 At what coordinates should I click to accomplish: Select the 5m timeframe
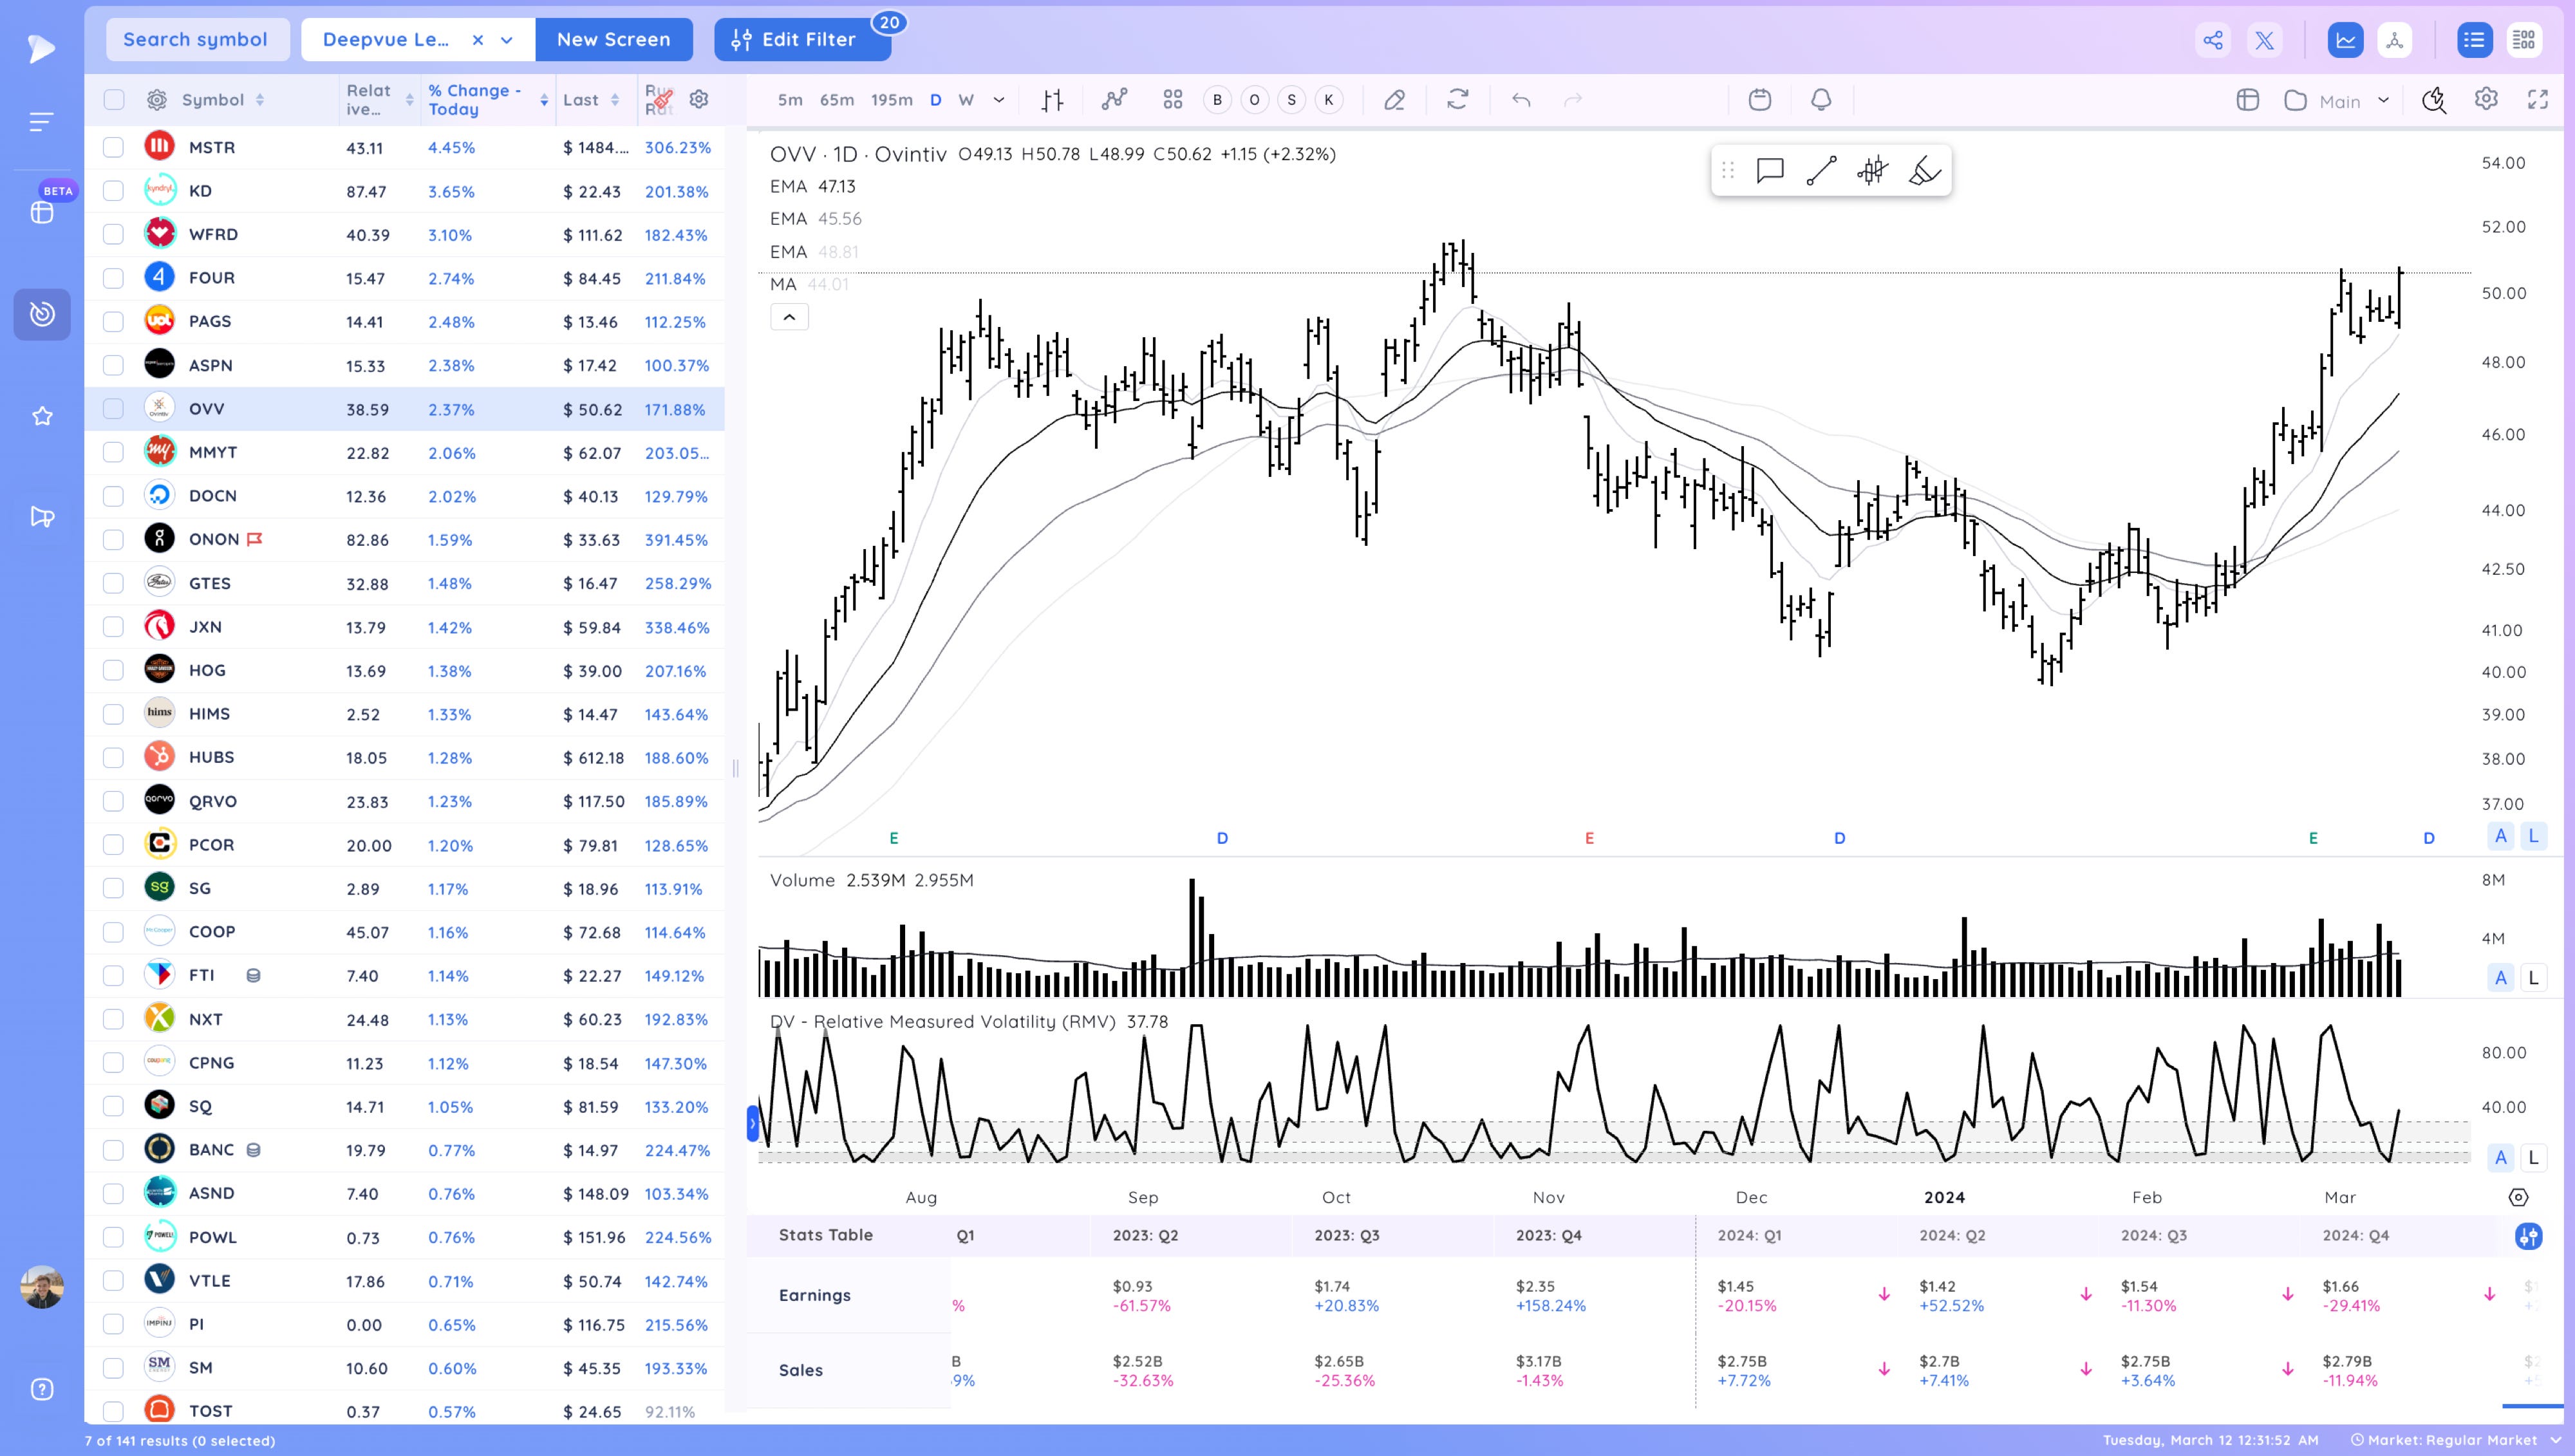(x=790, y=100)
